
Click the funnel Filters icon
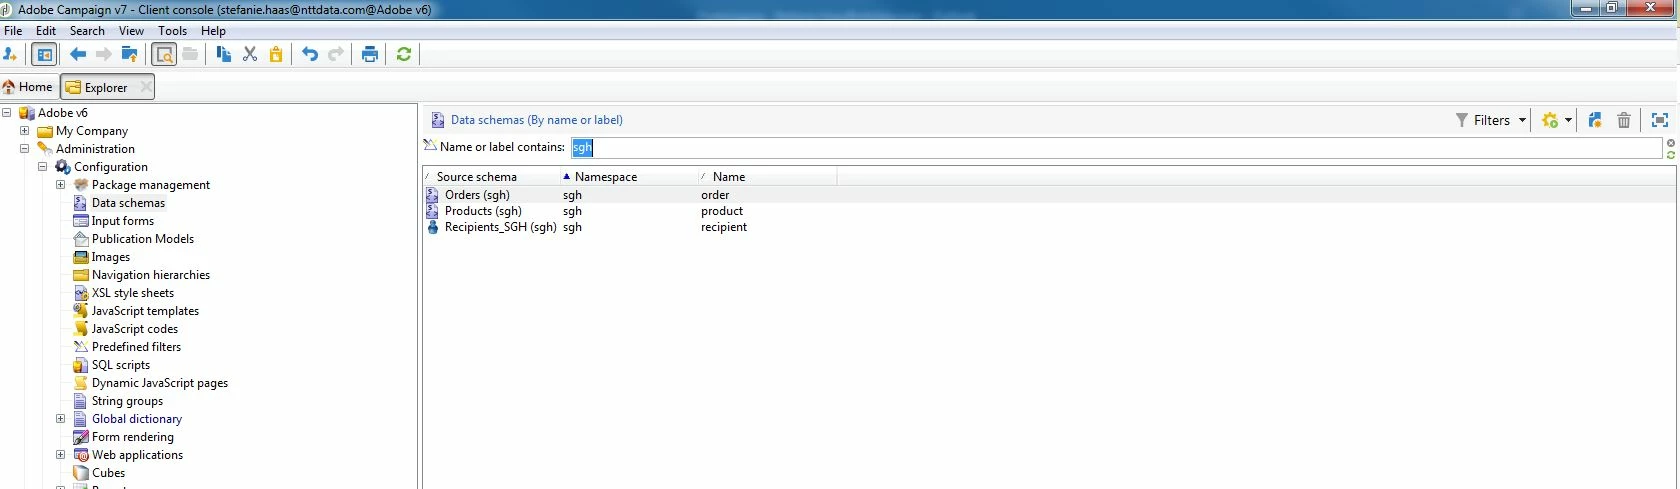click(x=1462, y=120)
